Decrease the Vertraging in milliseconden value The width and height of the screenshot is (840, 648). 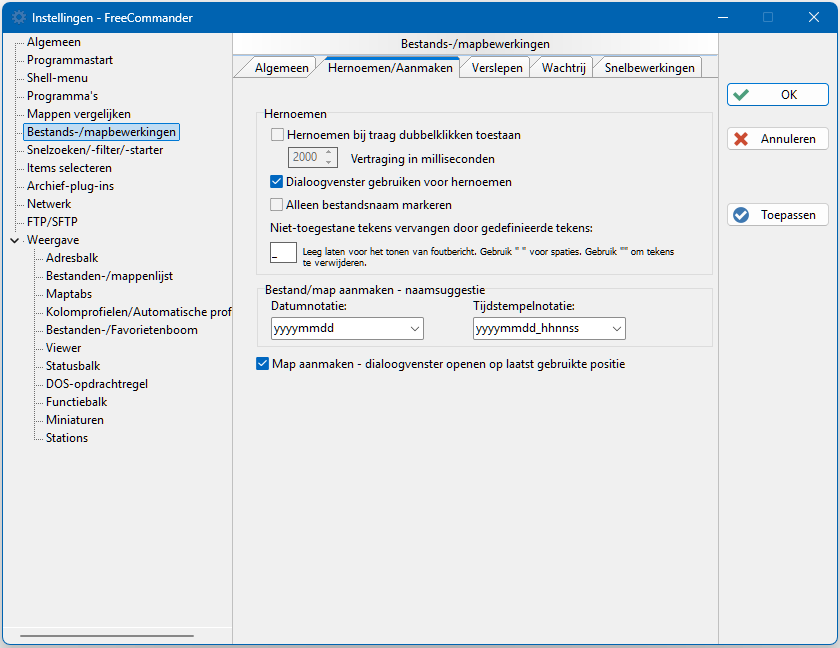pyautogui.click(x=329, y=161)
